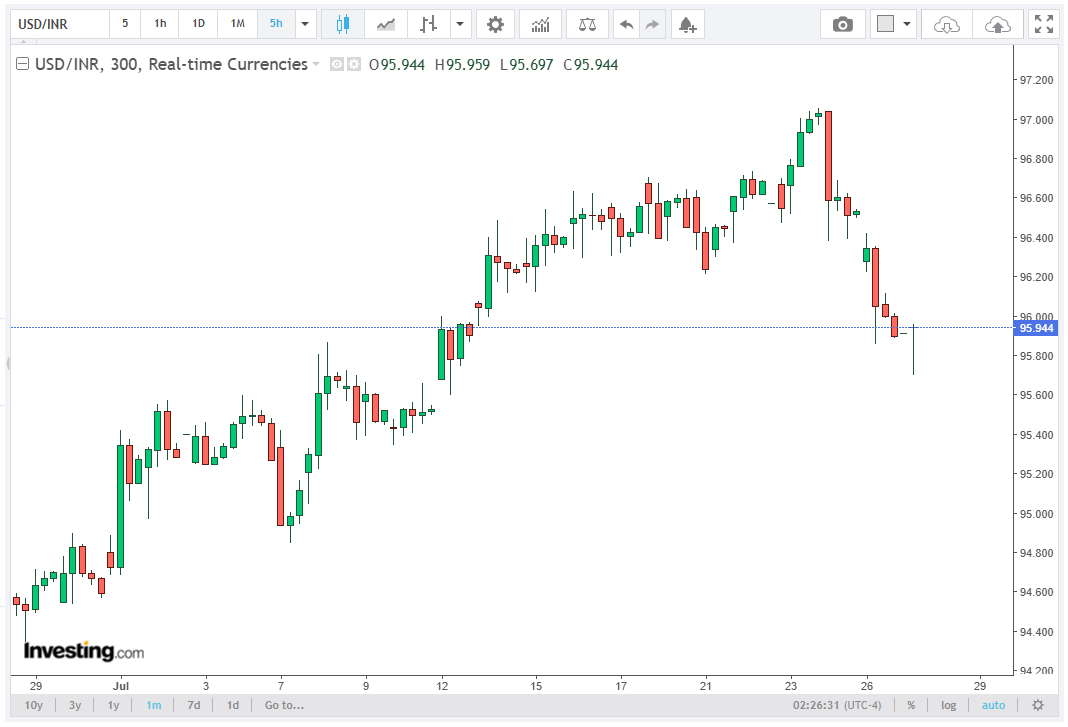Screen dimensions: 1068x727
Task: Switch to area chart style icon
Action: click(386, 25)
